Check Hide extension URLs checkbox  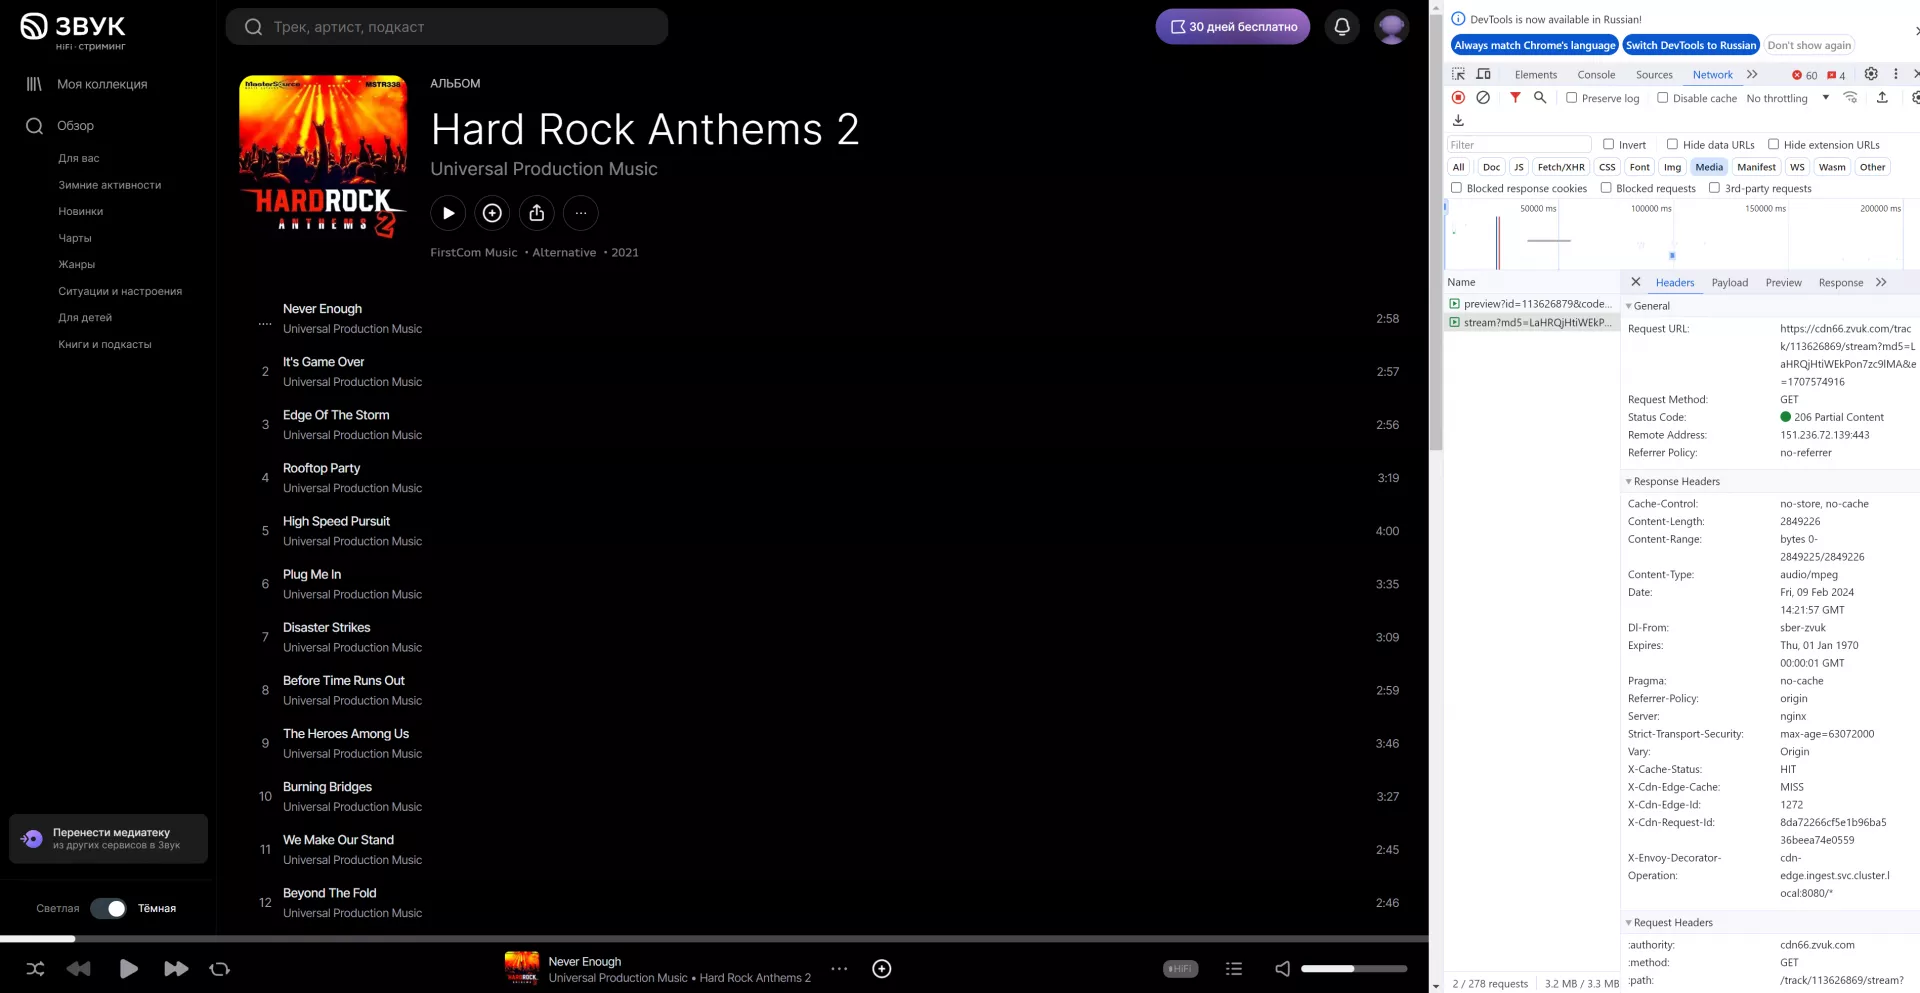[x=1774, y=144]
